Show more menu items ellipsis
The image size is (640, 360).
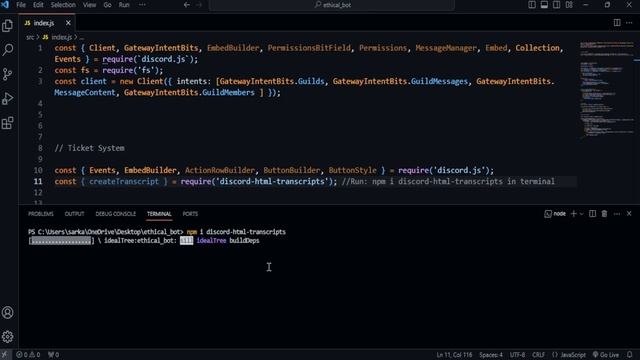[142, 5]
